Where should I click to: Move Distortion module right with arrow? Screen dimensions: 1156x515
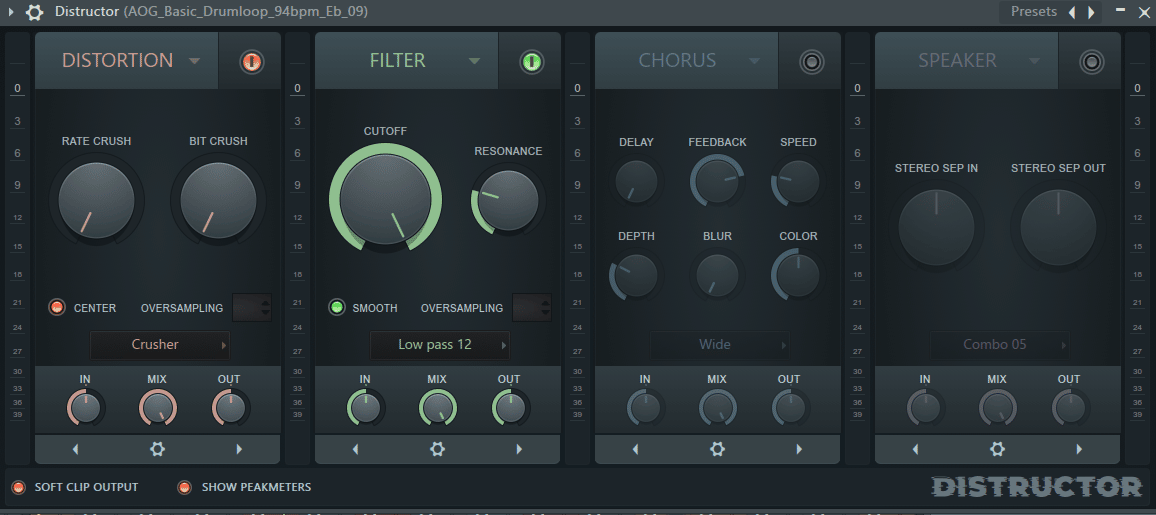(x=239, y=449)
